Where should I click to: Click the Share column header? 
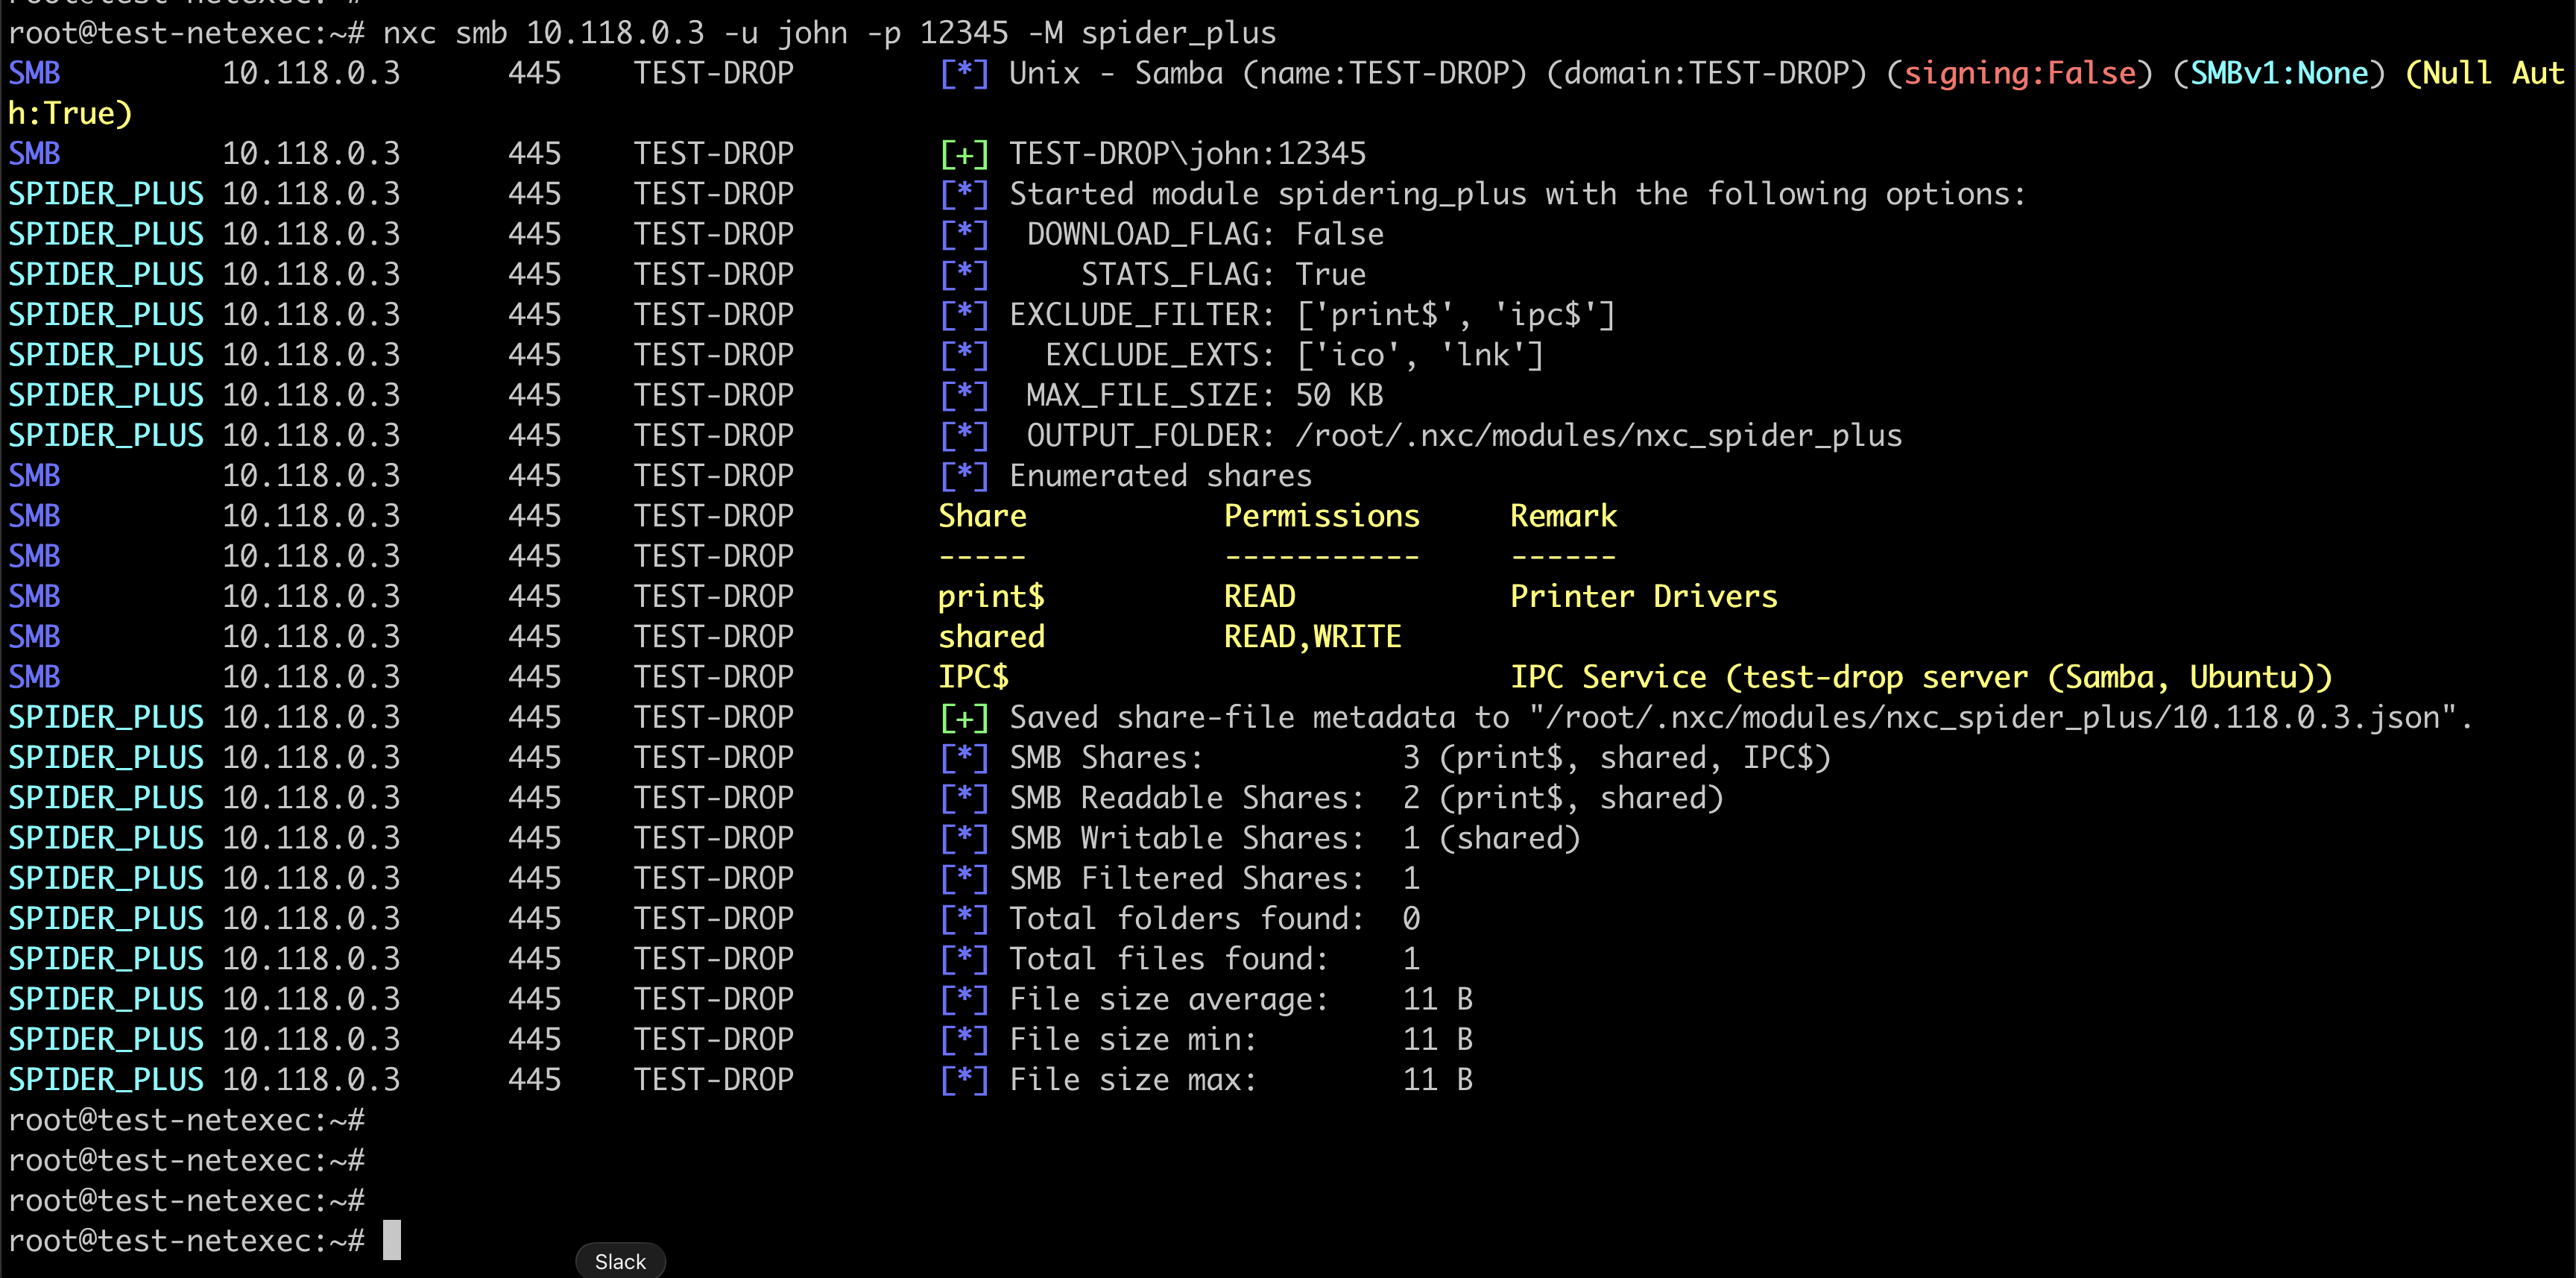982,516
